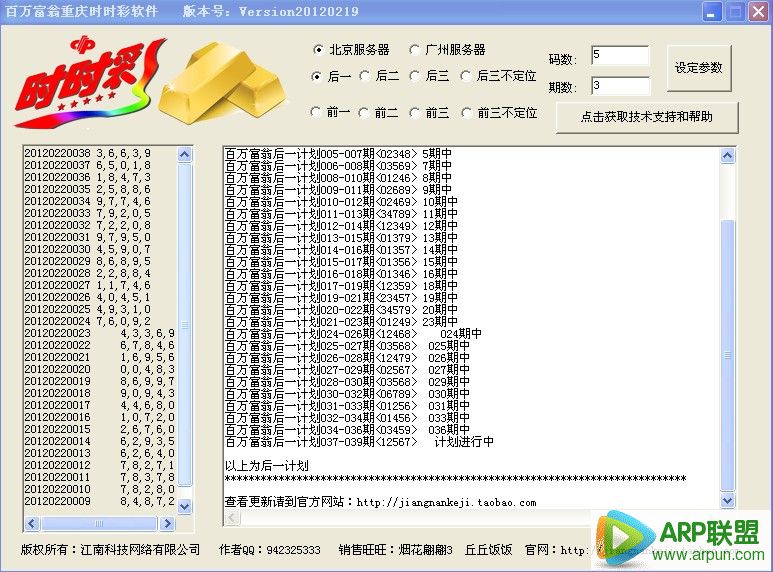Select draw row 20120220031 9,7,9,5,0

click(x=88, y=237)
